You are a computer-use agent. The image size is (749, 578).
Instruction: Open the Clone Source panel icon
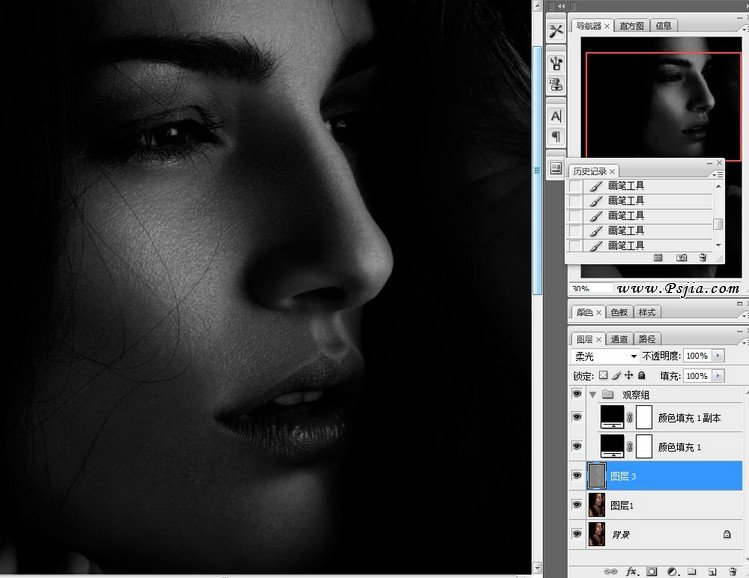[x=556, y=86]
